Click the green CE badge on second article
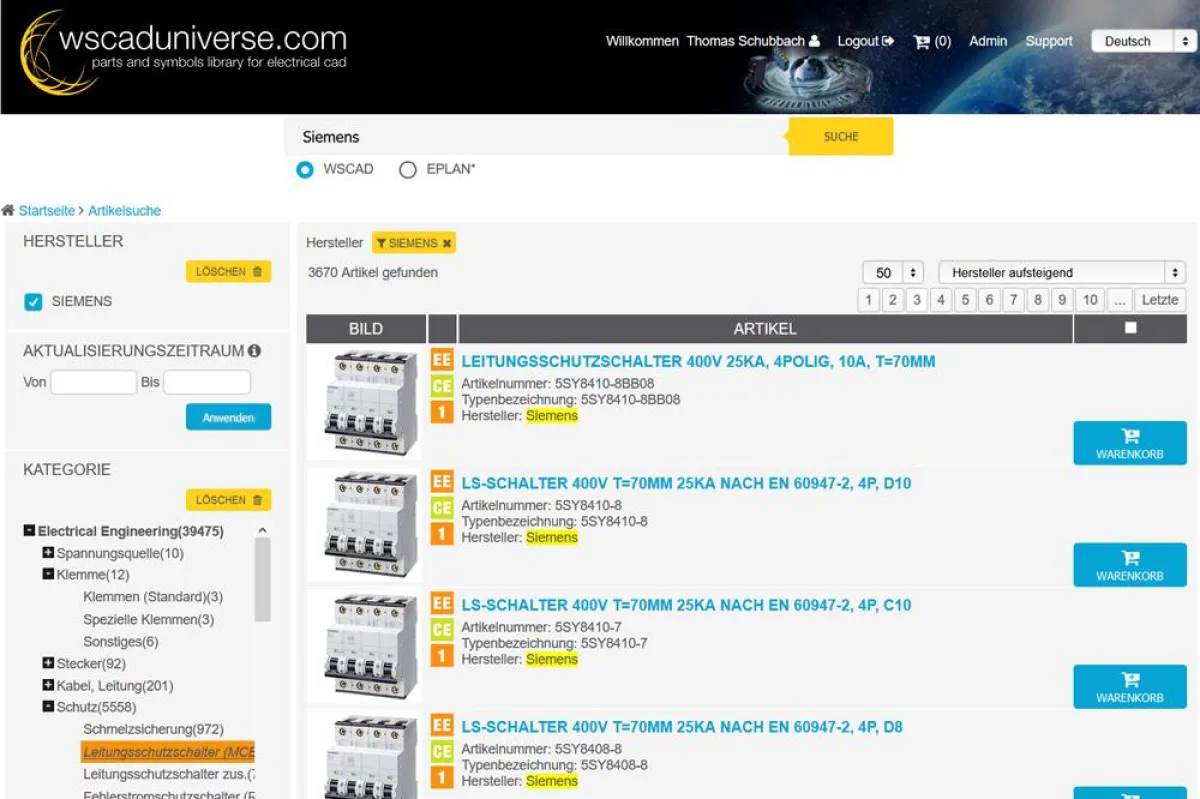1200x799 pixels. tap(442, 508)
